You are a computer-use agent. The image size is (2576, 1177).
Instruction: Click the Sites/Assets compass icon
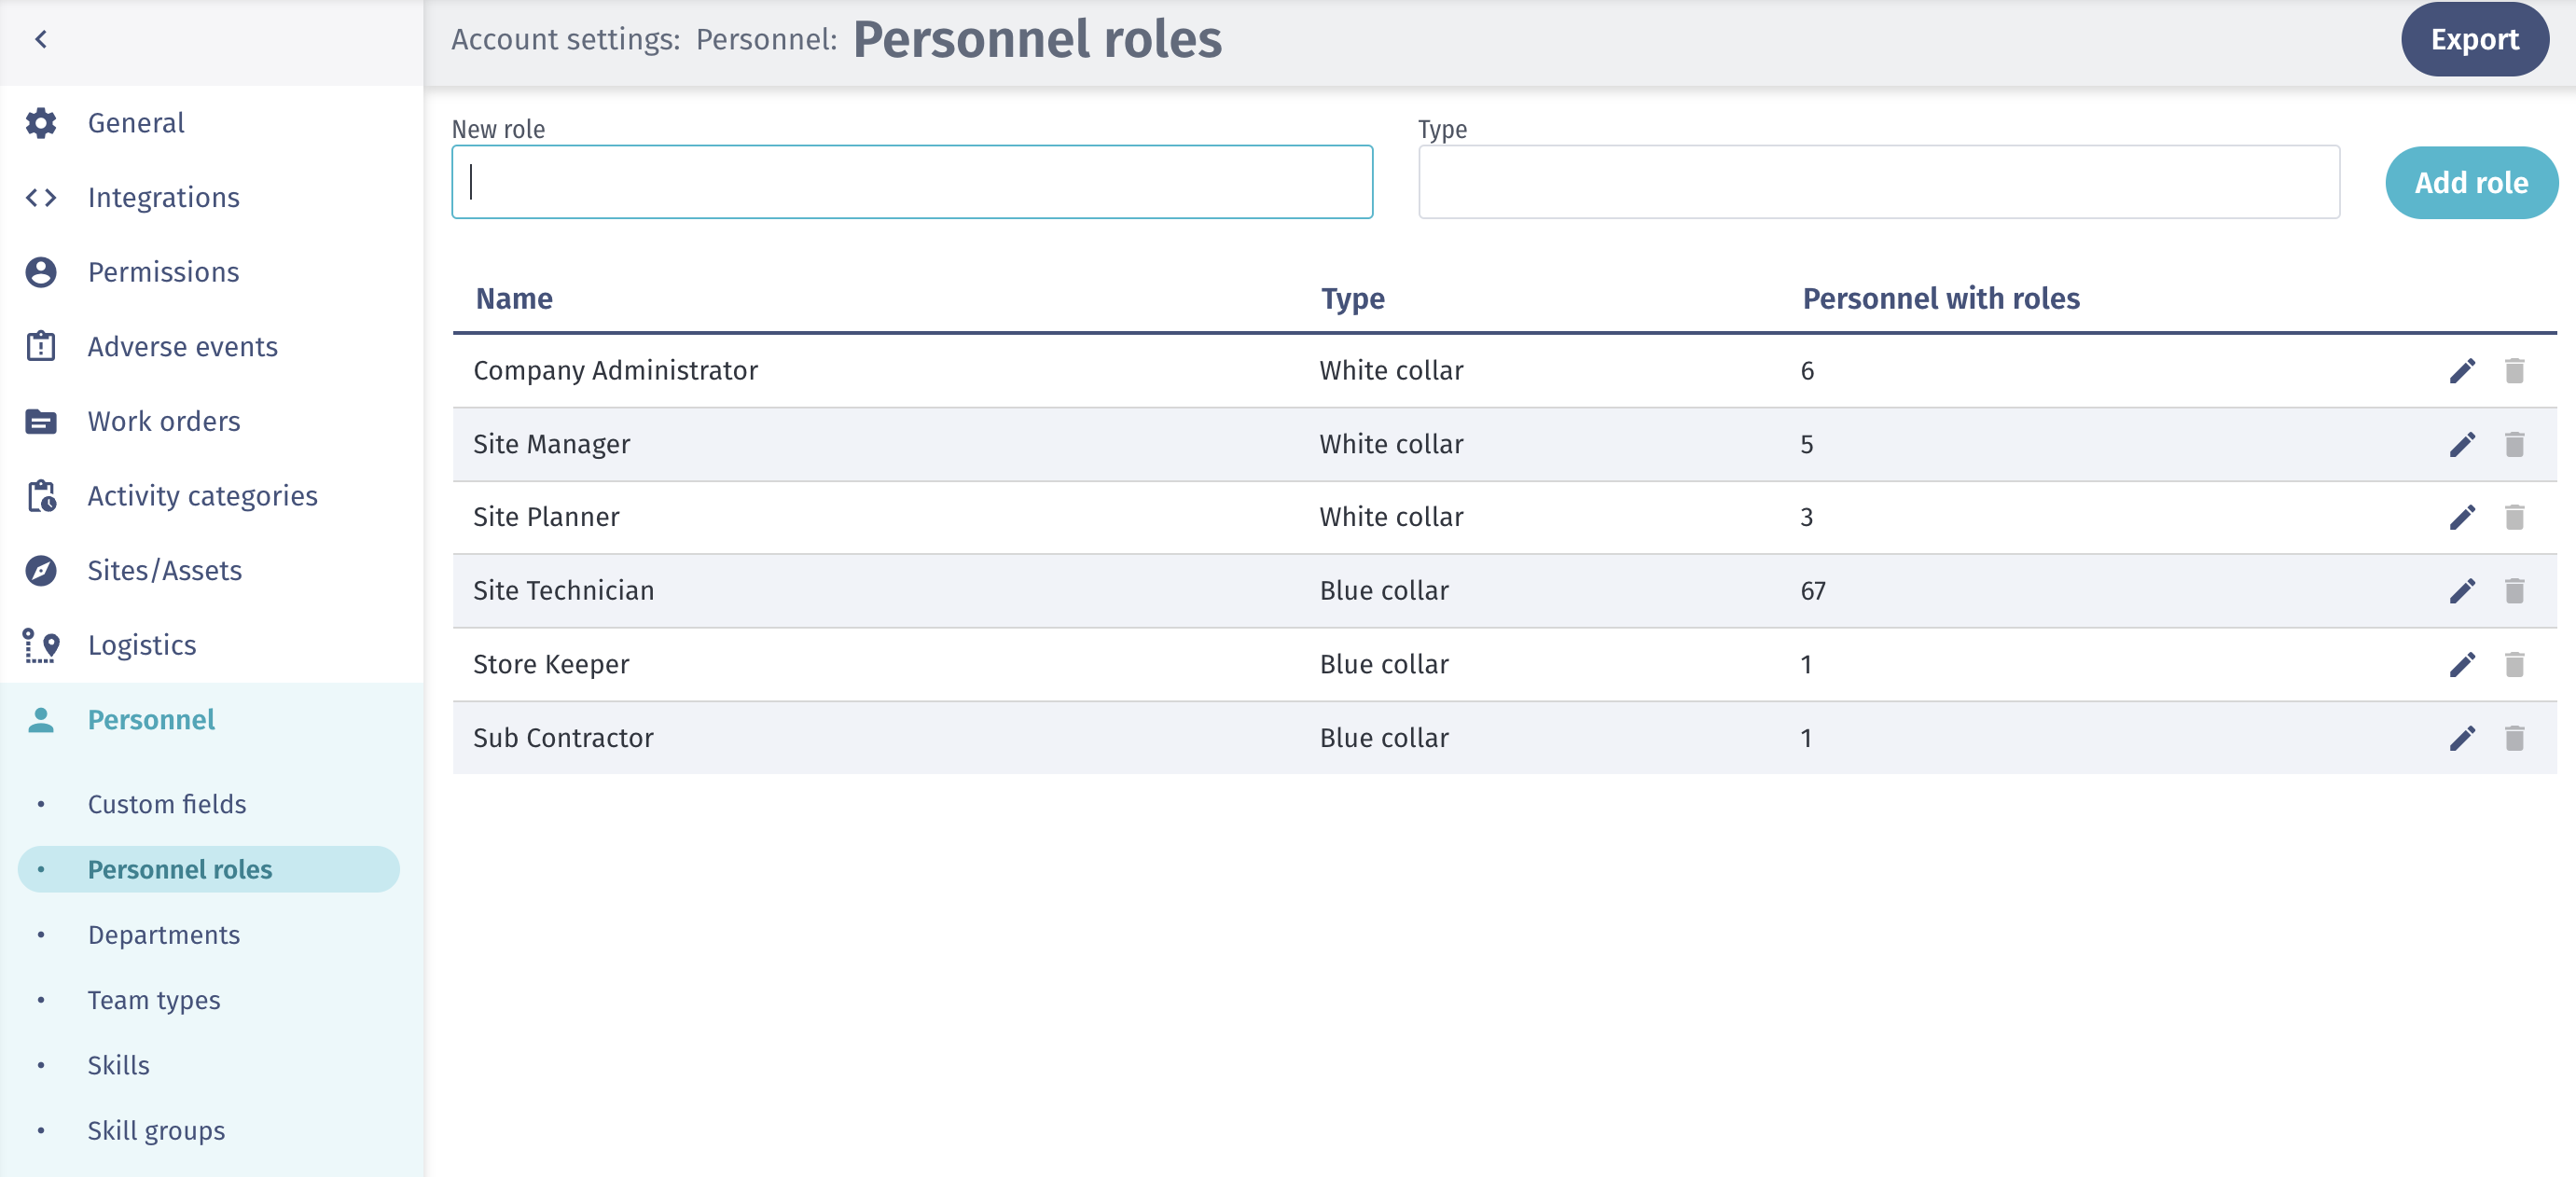(x=41, y=570)
